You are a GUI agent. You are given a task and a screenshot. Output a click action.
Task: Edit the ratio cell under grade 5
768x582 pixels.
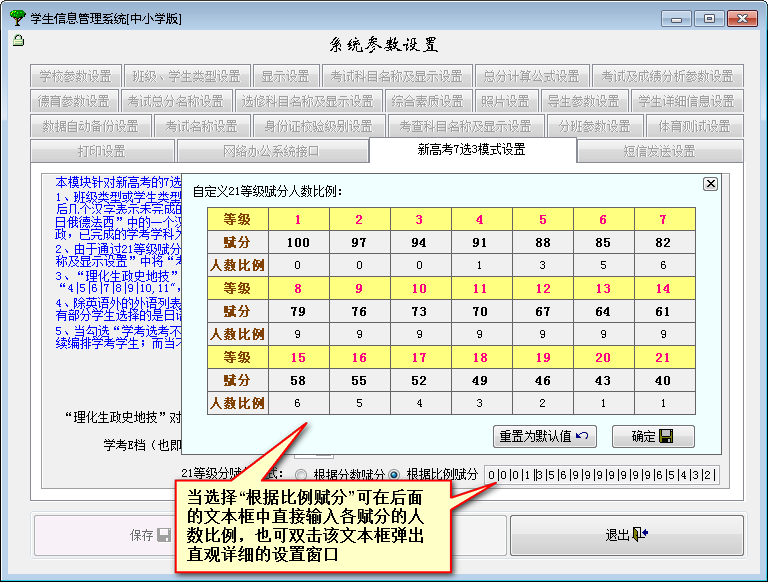[543, 265]
